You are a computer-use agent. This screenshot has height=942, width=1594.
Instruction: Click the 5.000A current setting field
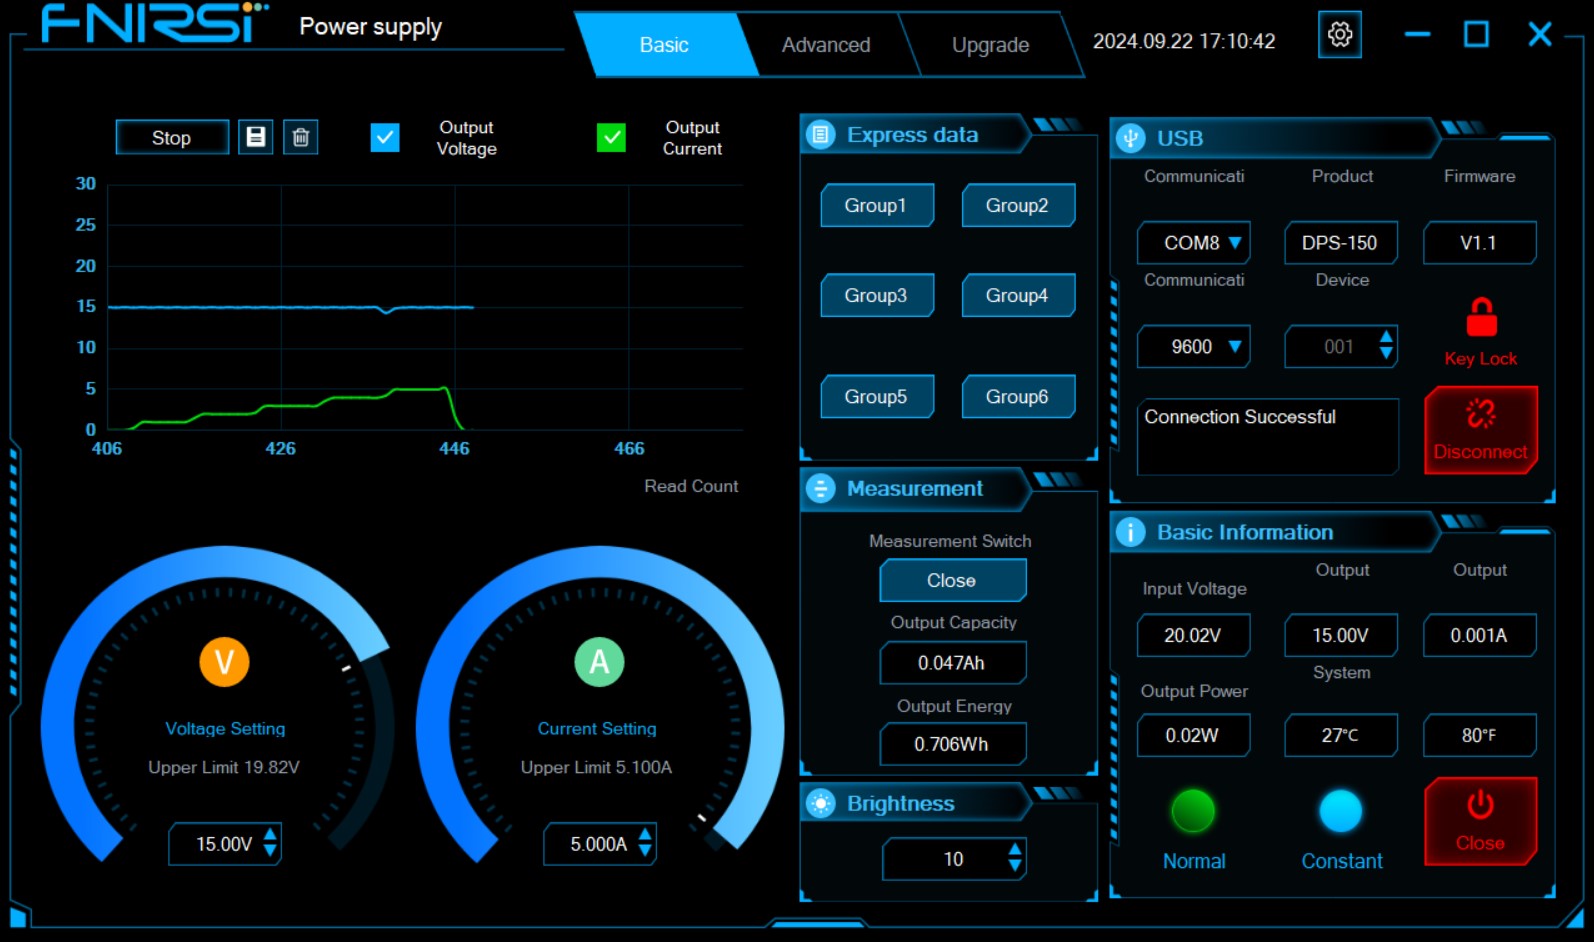(x=599, y=844)
